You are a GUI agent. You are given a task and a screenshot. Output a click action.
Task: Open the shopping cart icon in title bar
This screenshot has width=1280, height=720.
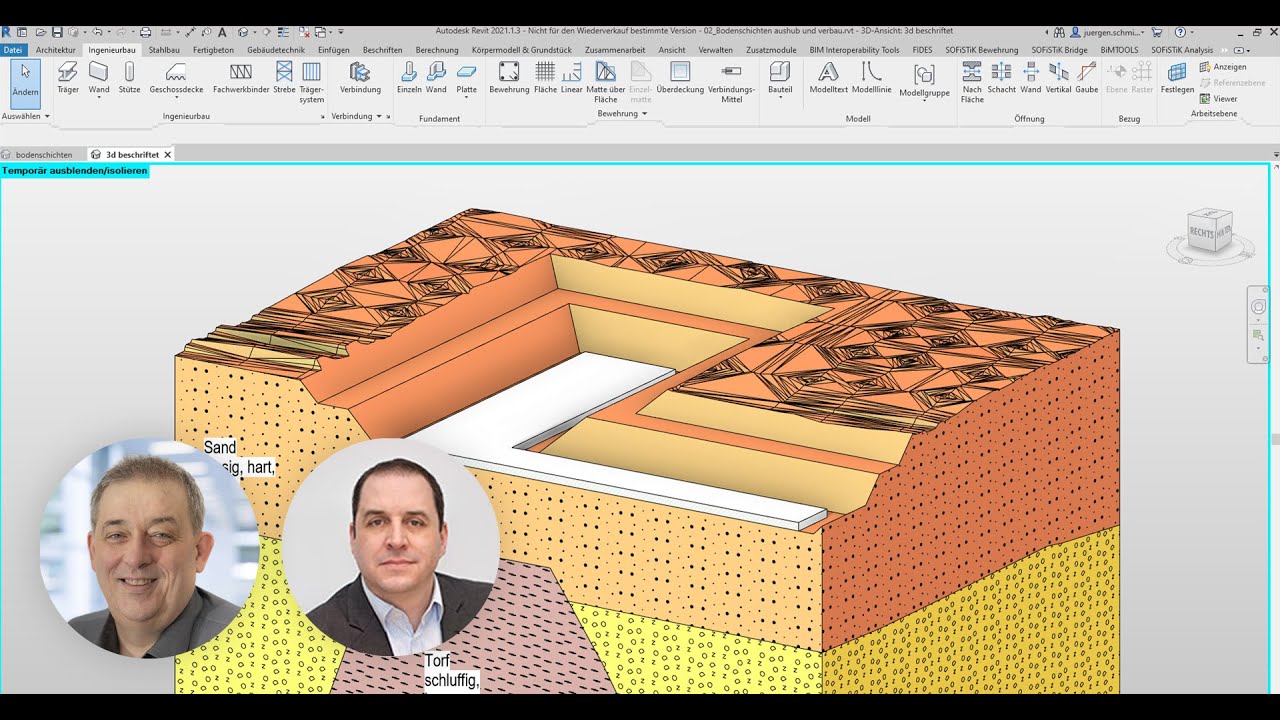coord(1159,32)
